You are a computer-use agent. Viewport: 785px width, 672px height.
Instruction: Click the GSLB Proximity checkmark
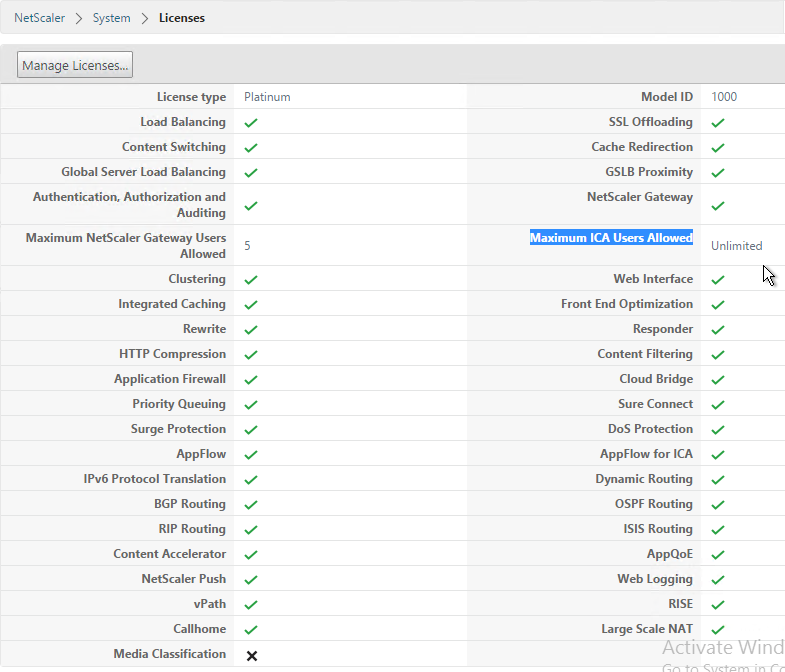click(x=718, y=172)
